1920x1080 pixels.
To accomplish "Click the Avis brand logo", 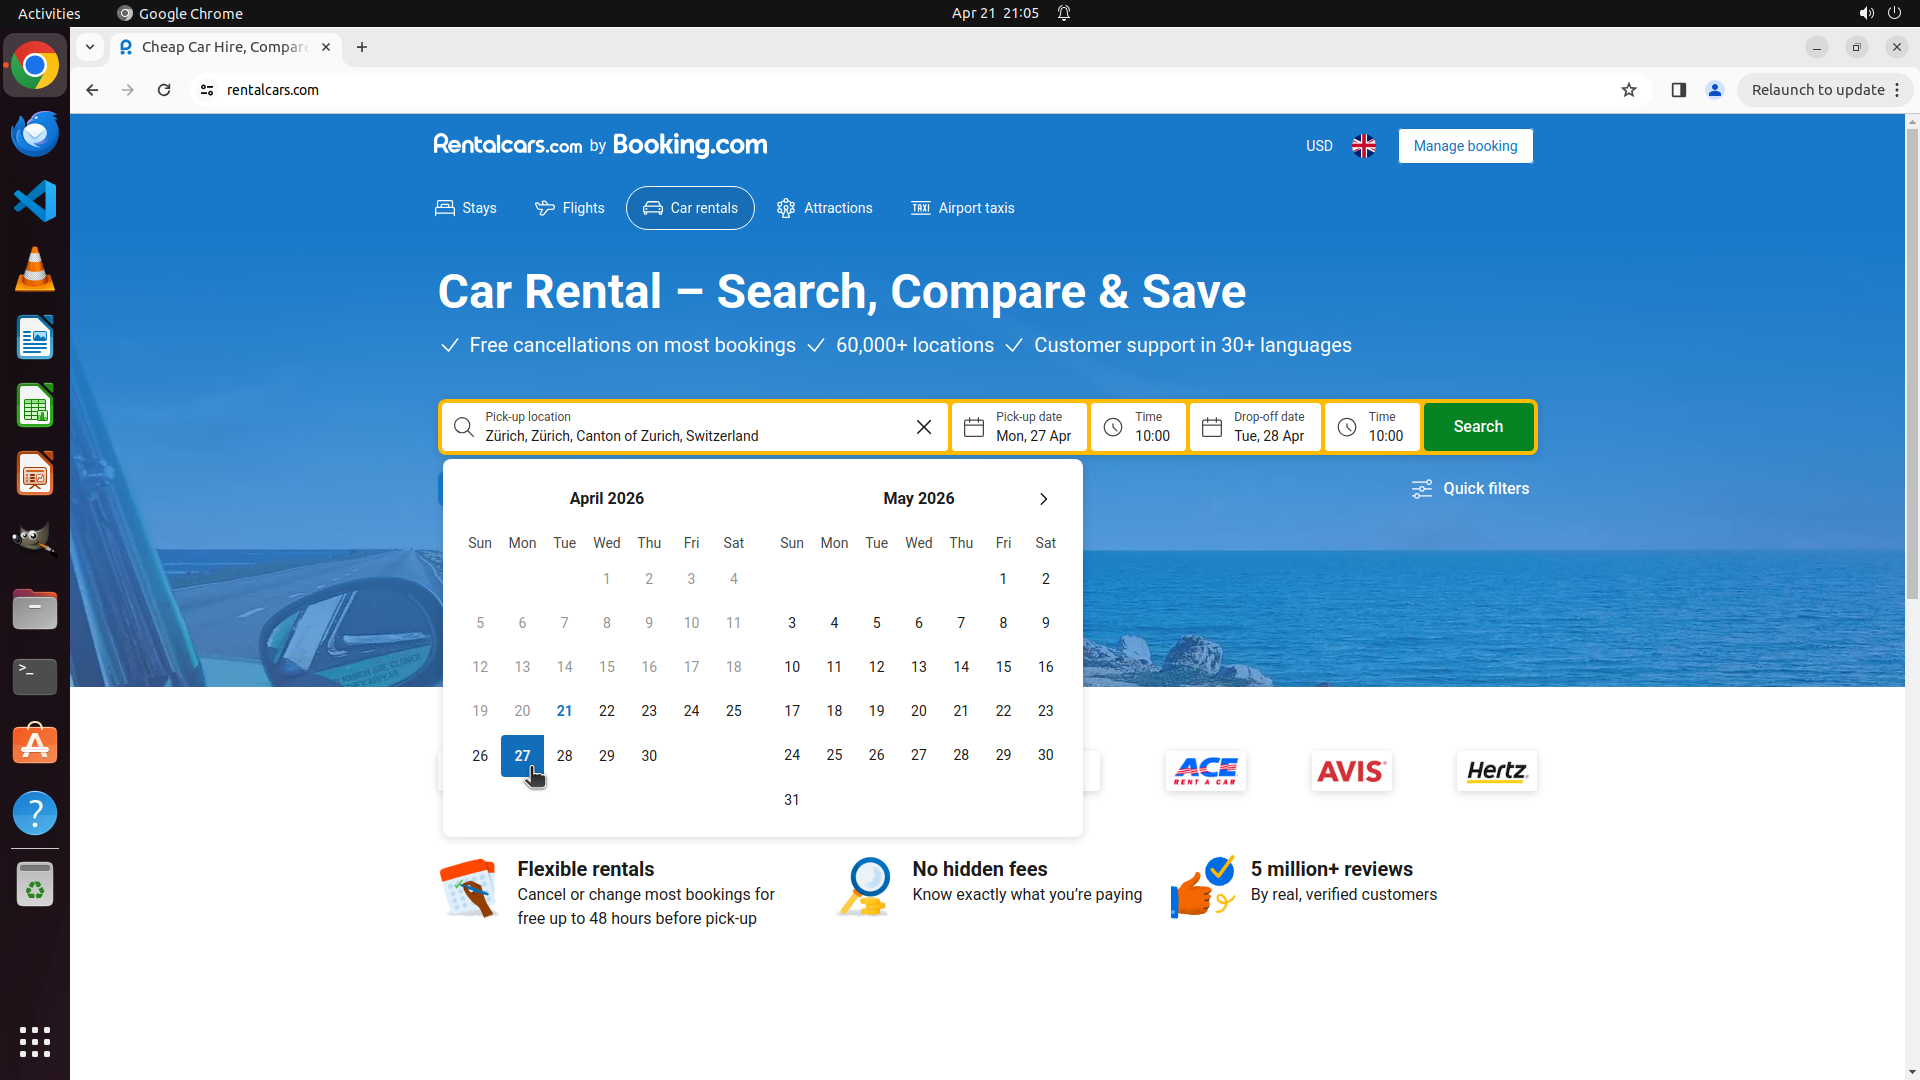I will [1351, 771].
